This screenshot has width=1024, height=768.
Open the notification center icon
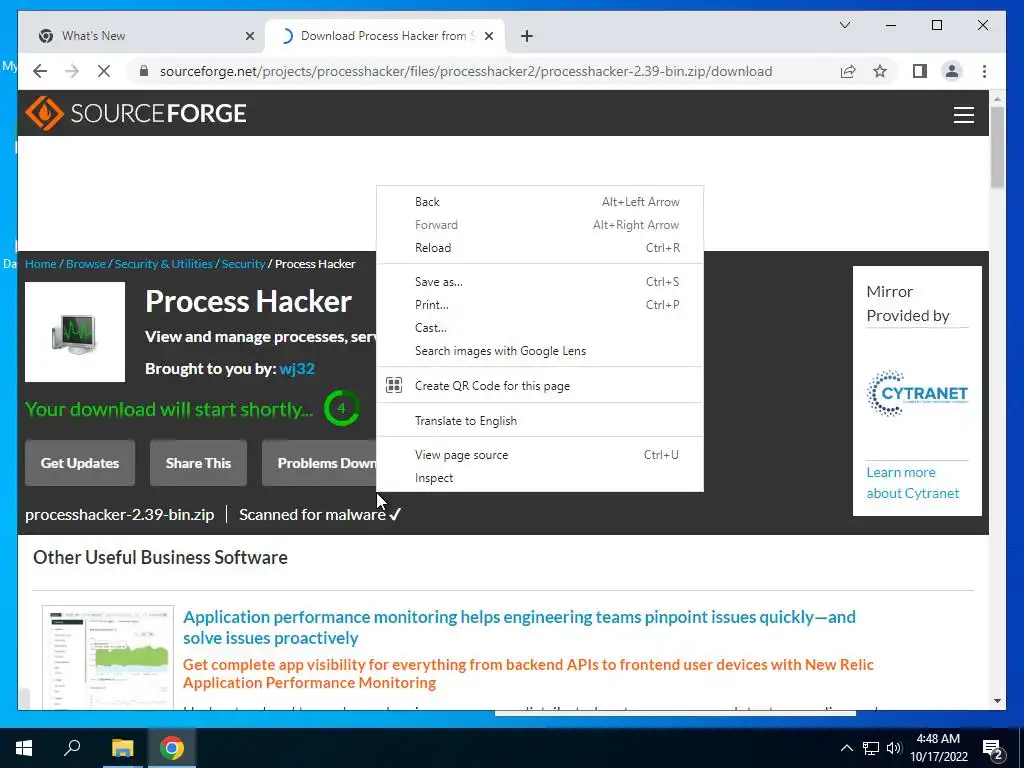(x=993, y=748)
